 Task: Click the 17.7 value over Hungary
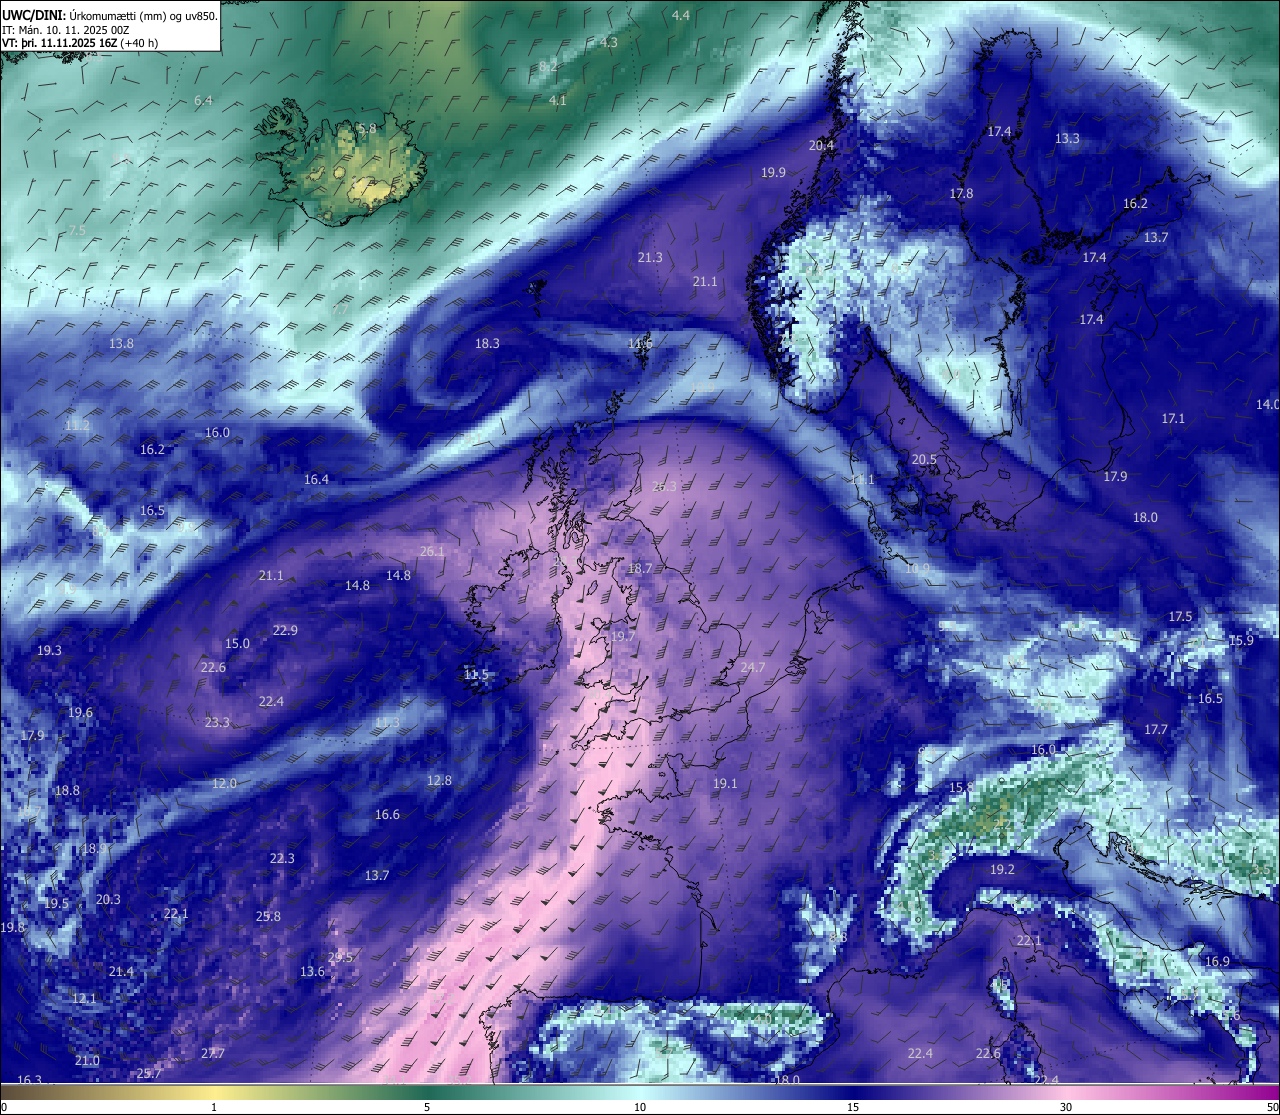point(1156,729)
